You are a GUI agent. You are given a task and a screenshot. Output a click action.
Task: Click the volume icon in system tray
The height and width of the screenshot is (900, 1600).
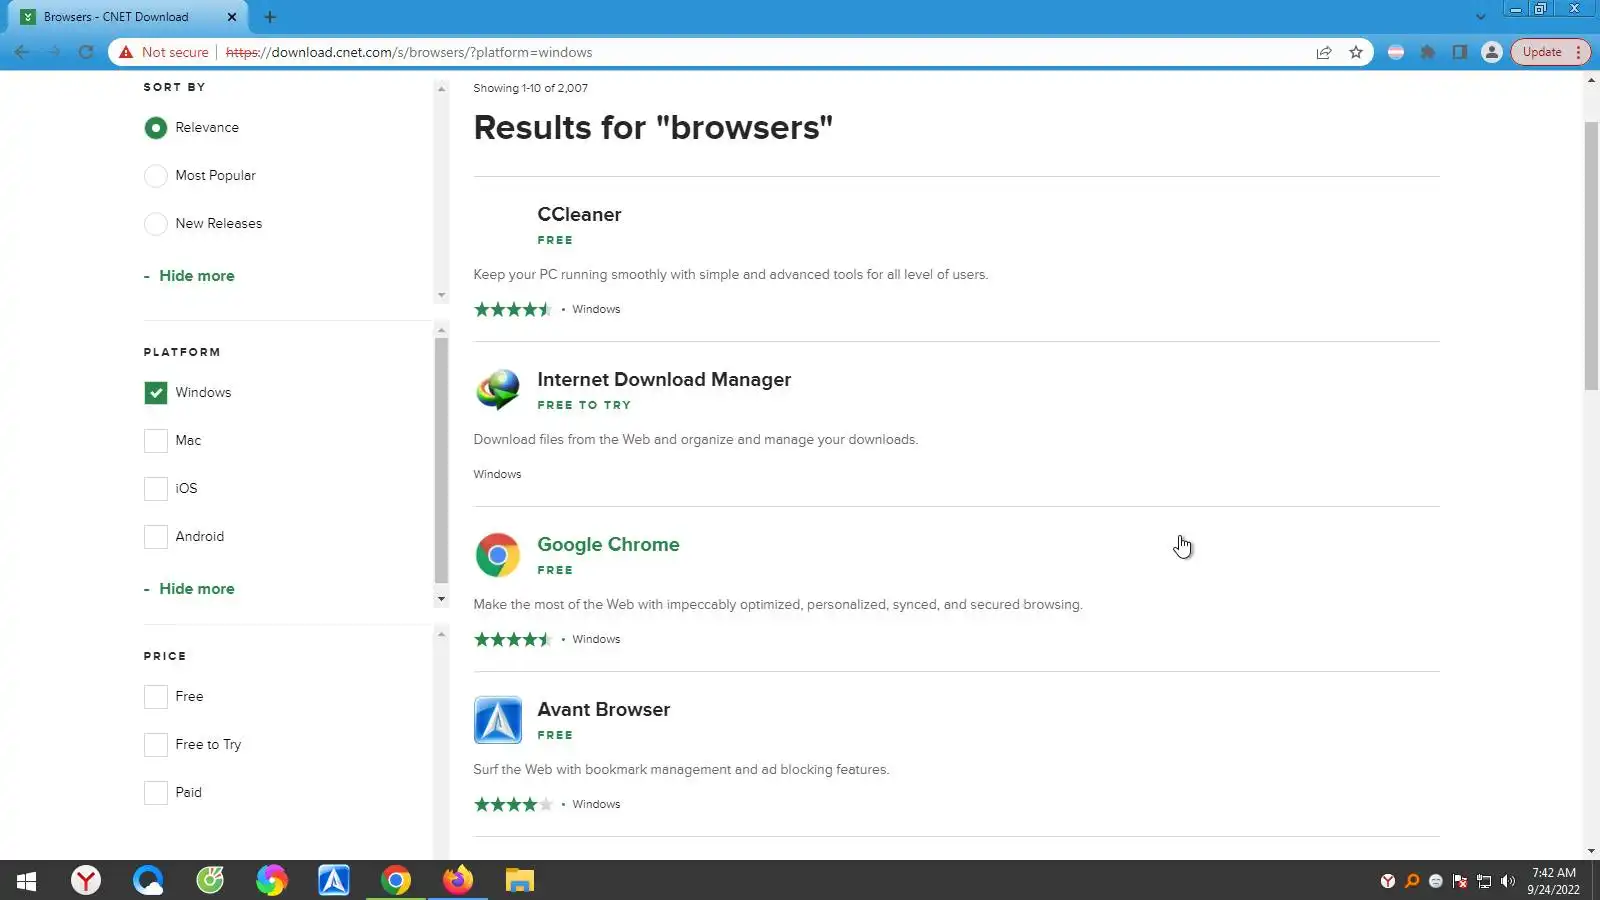click(x=1508, y=881)
